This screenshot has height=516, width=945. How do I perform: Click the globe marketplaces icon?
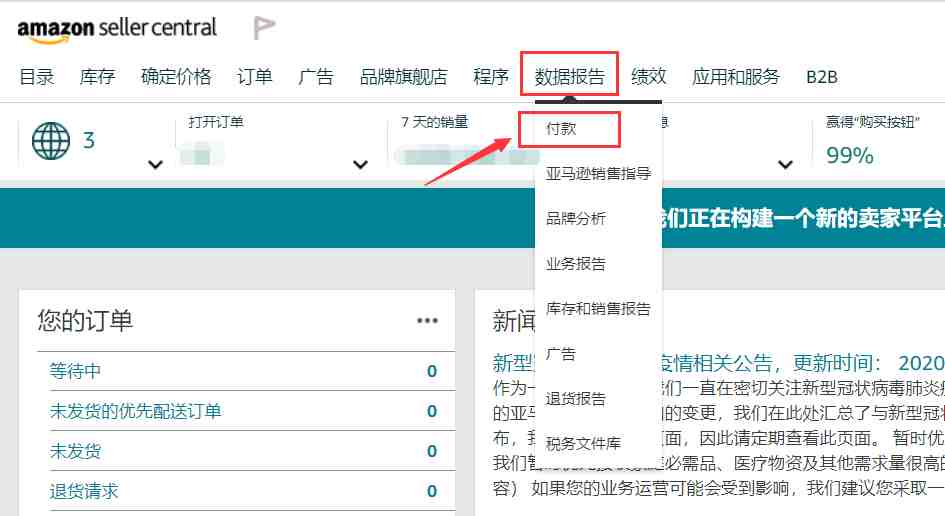click(x=51, y=141)
